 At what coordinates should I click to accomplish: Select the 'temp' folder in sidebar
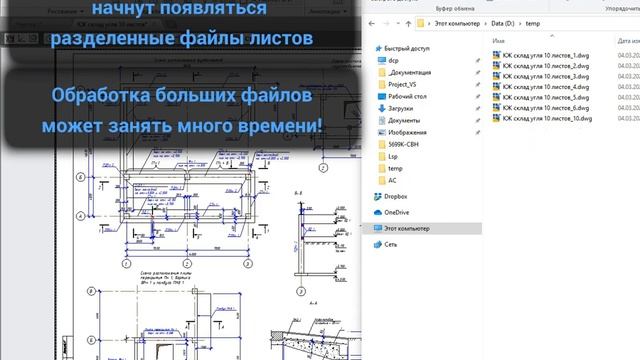point(395,169)
